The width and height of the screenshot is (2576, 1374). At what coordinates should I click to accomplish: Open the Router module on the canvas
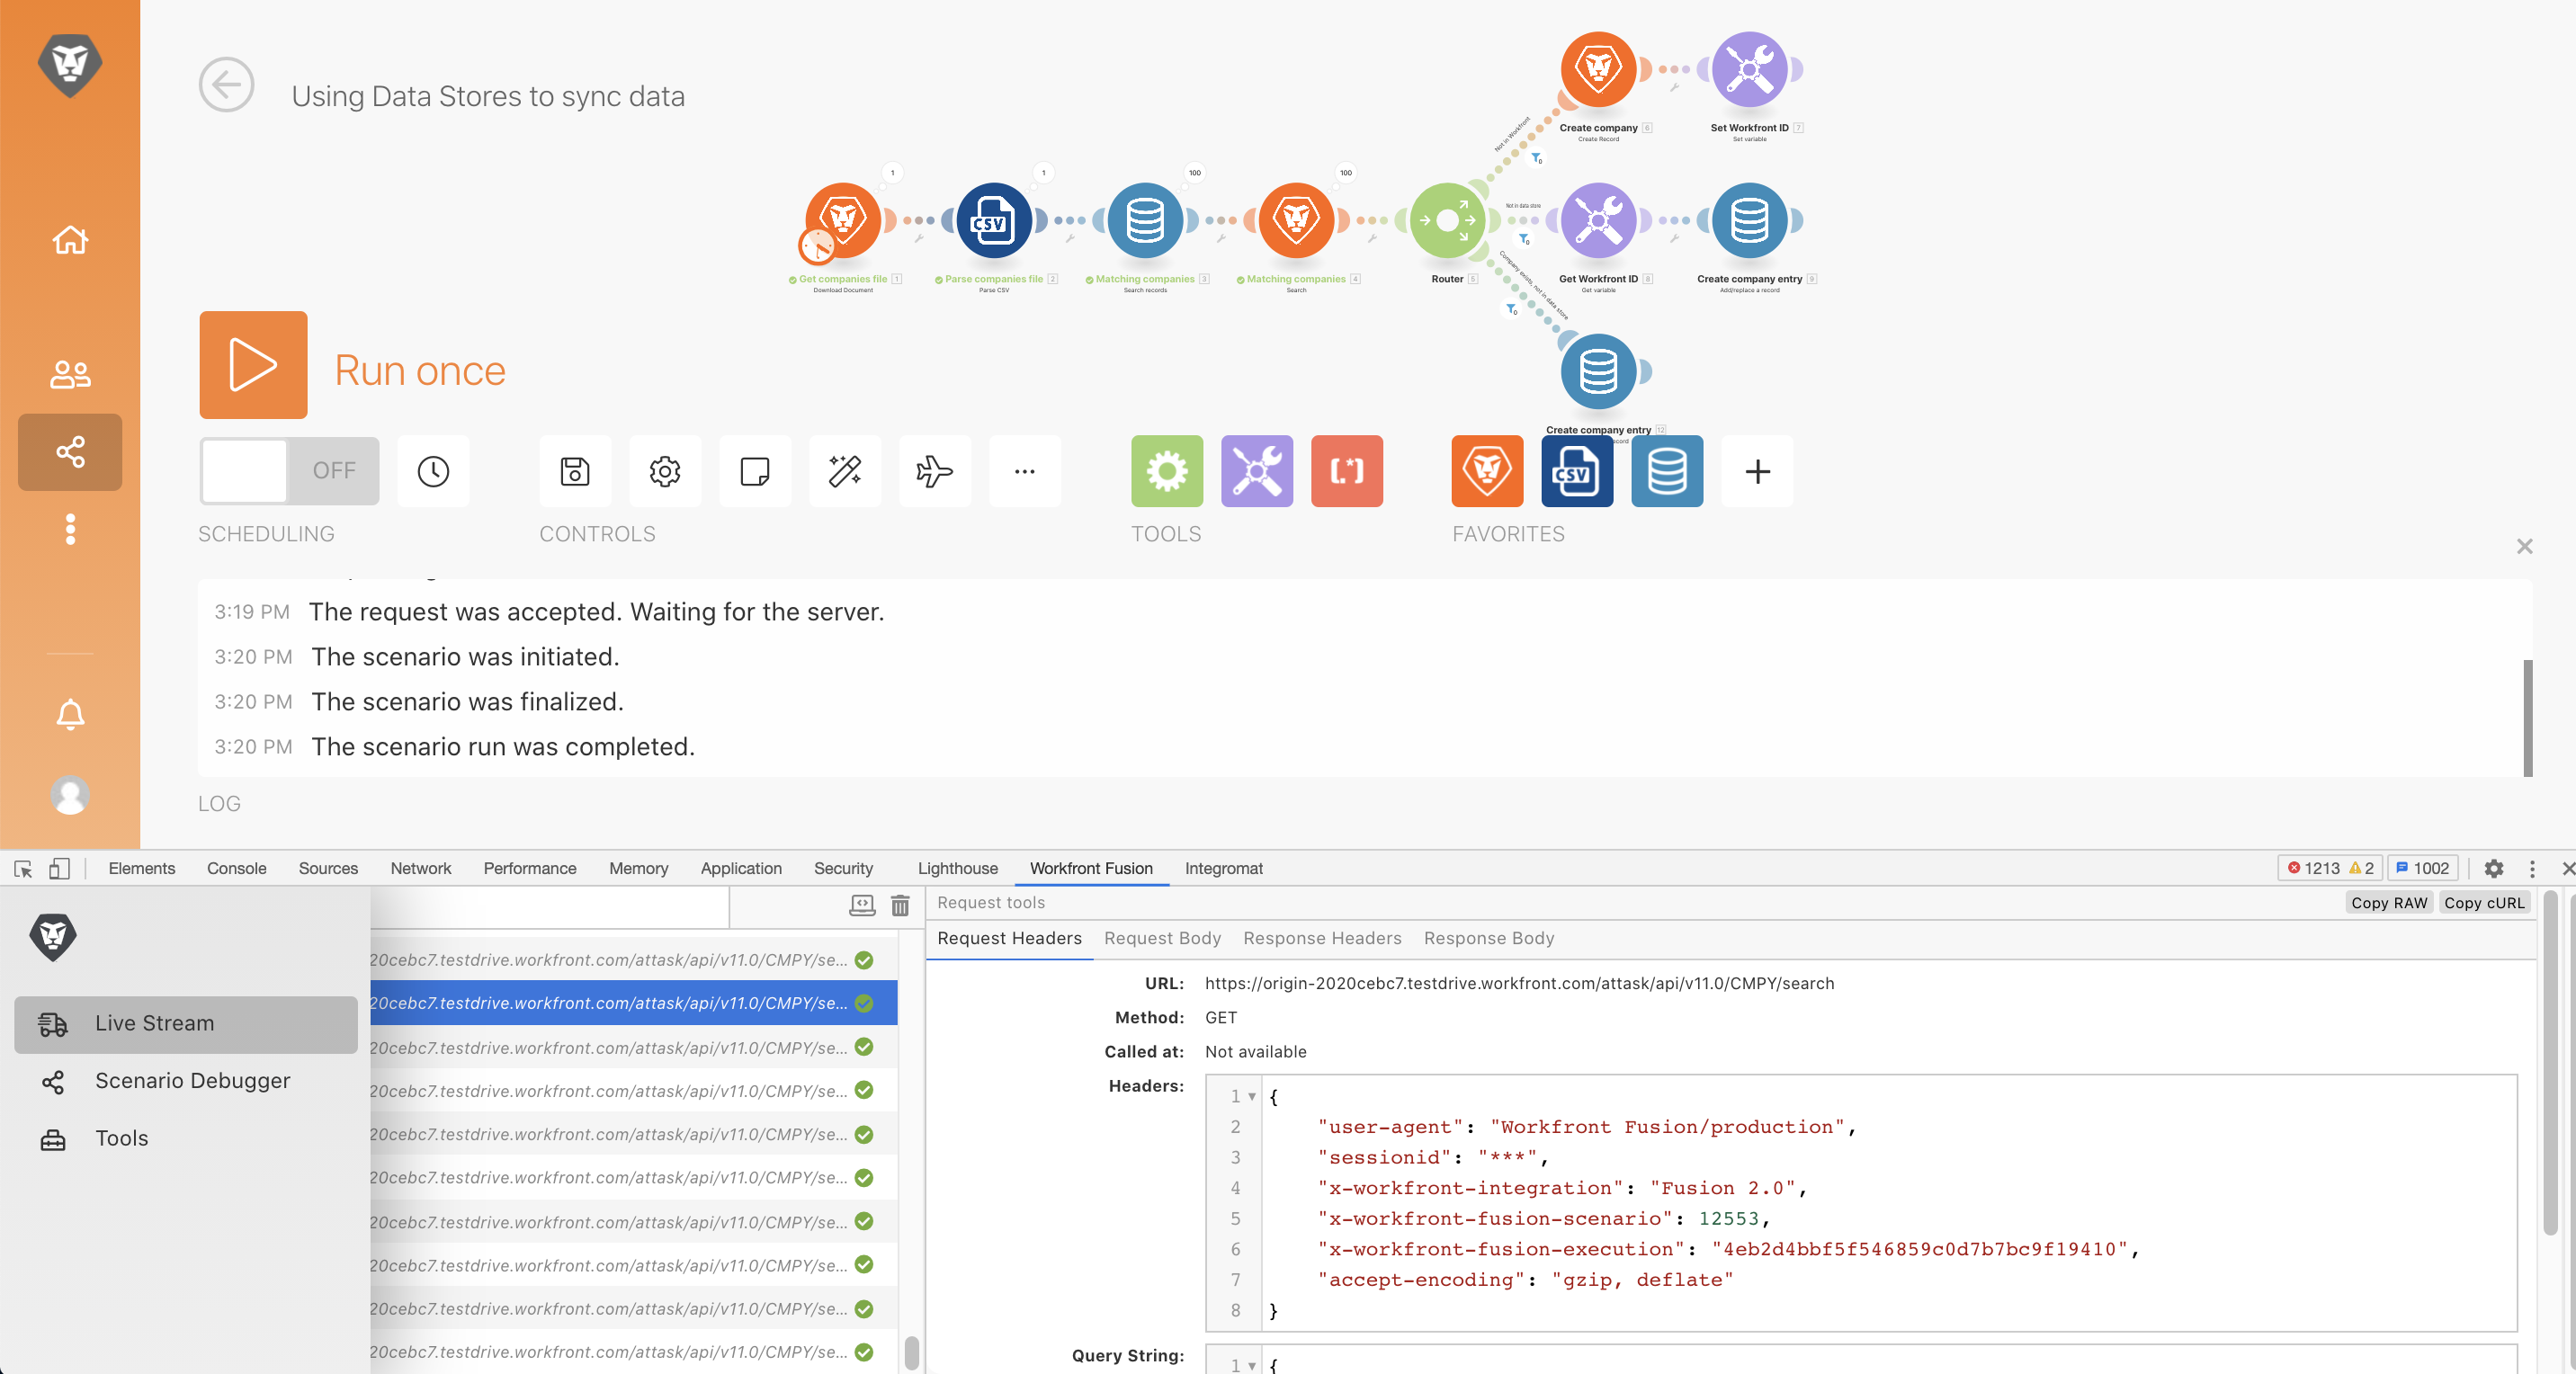1447,222
